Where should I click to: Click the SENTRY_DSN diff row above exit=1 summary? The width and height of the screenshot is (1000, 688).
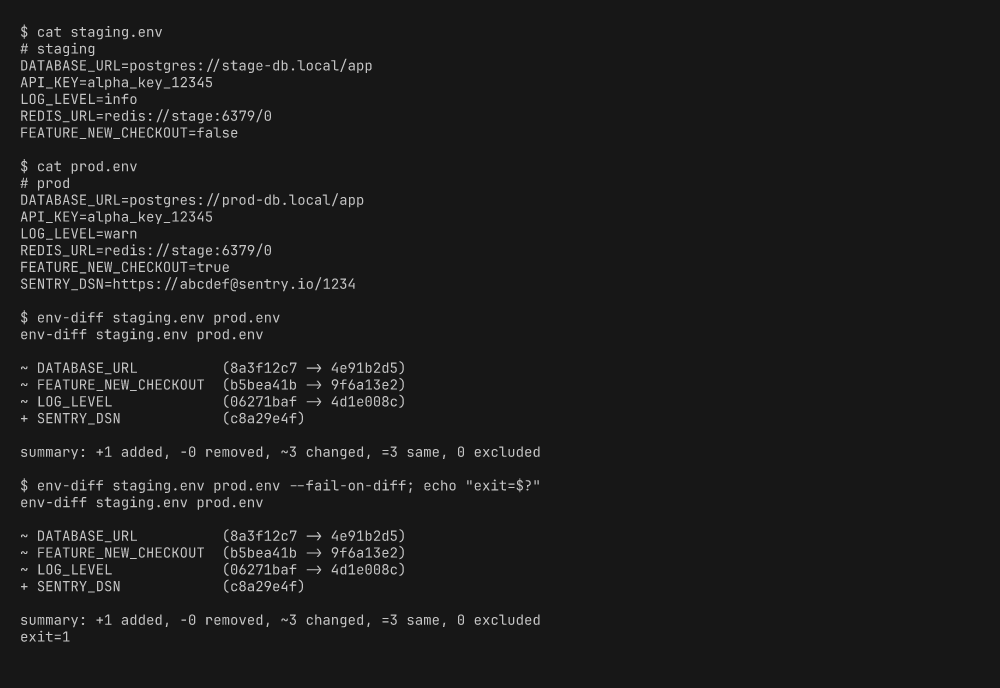[x=162, y=587]
